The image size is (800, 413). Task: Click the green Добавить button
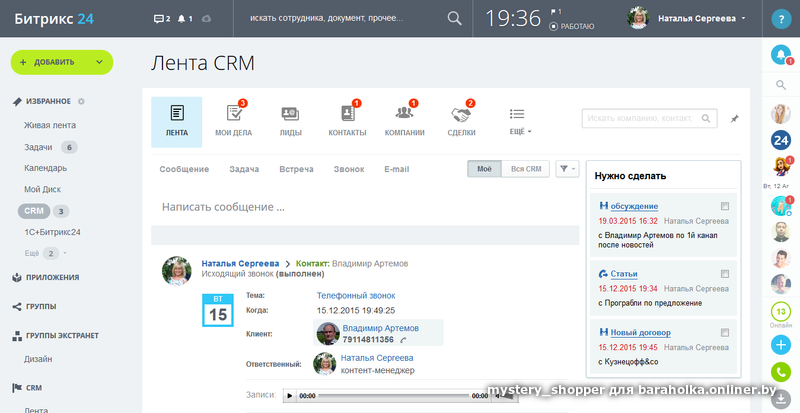click(x=62, y=62)
